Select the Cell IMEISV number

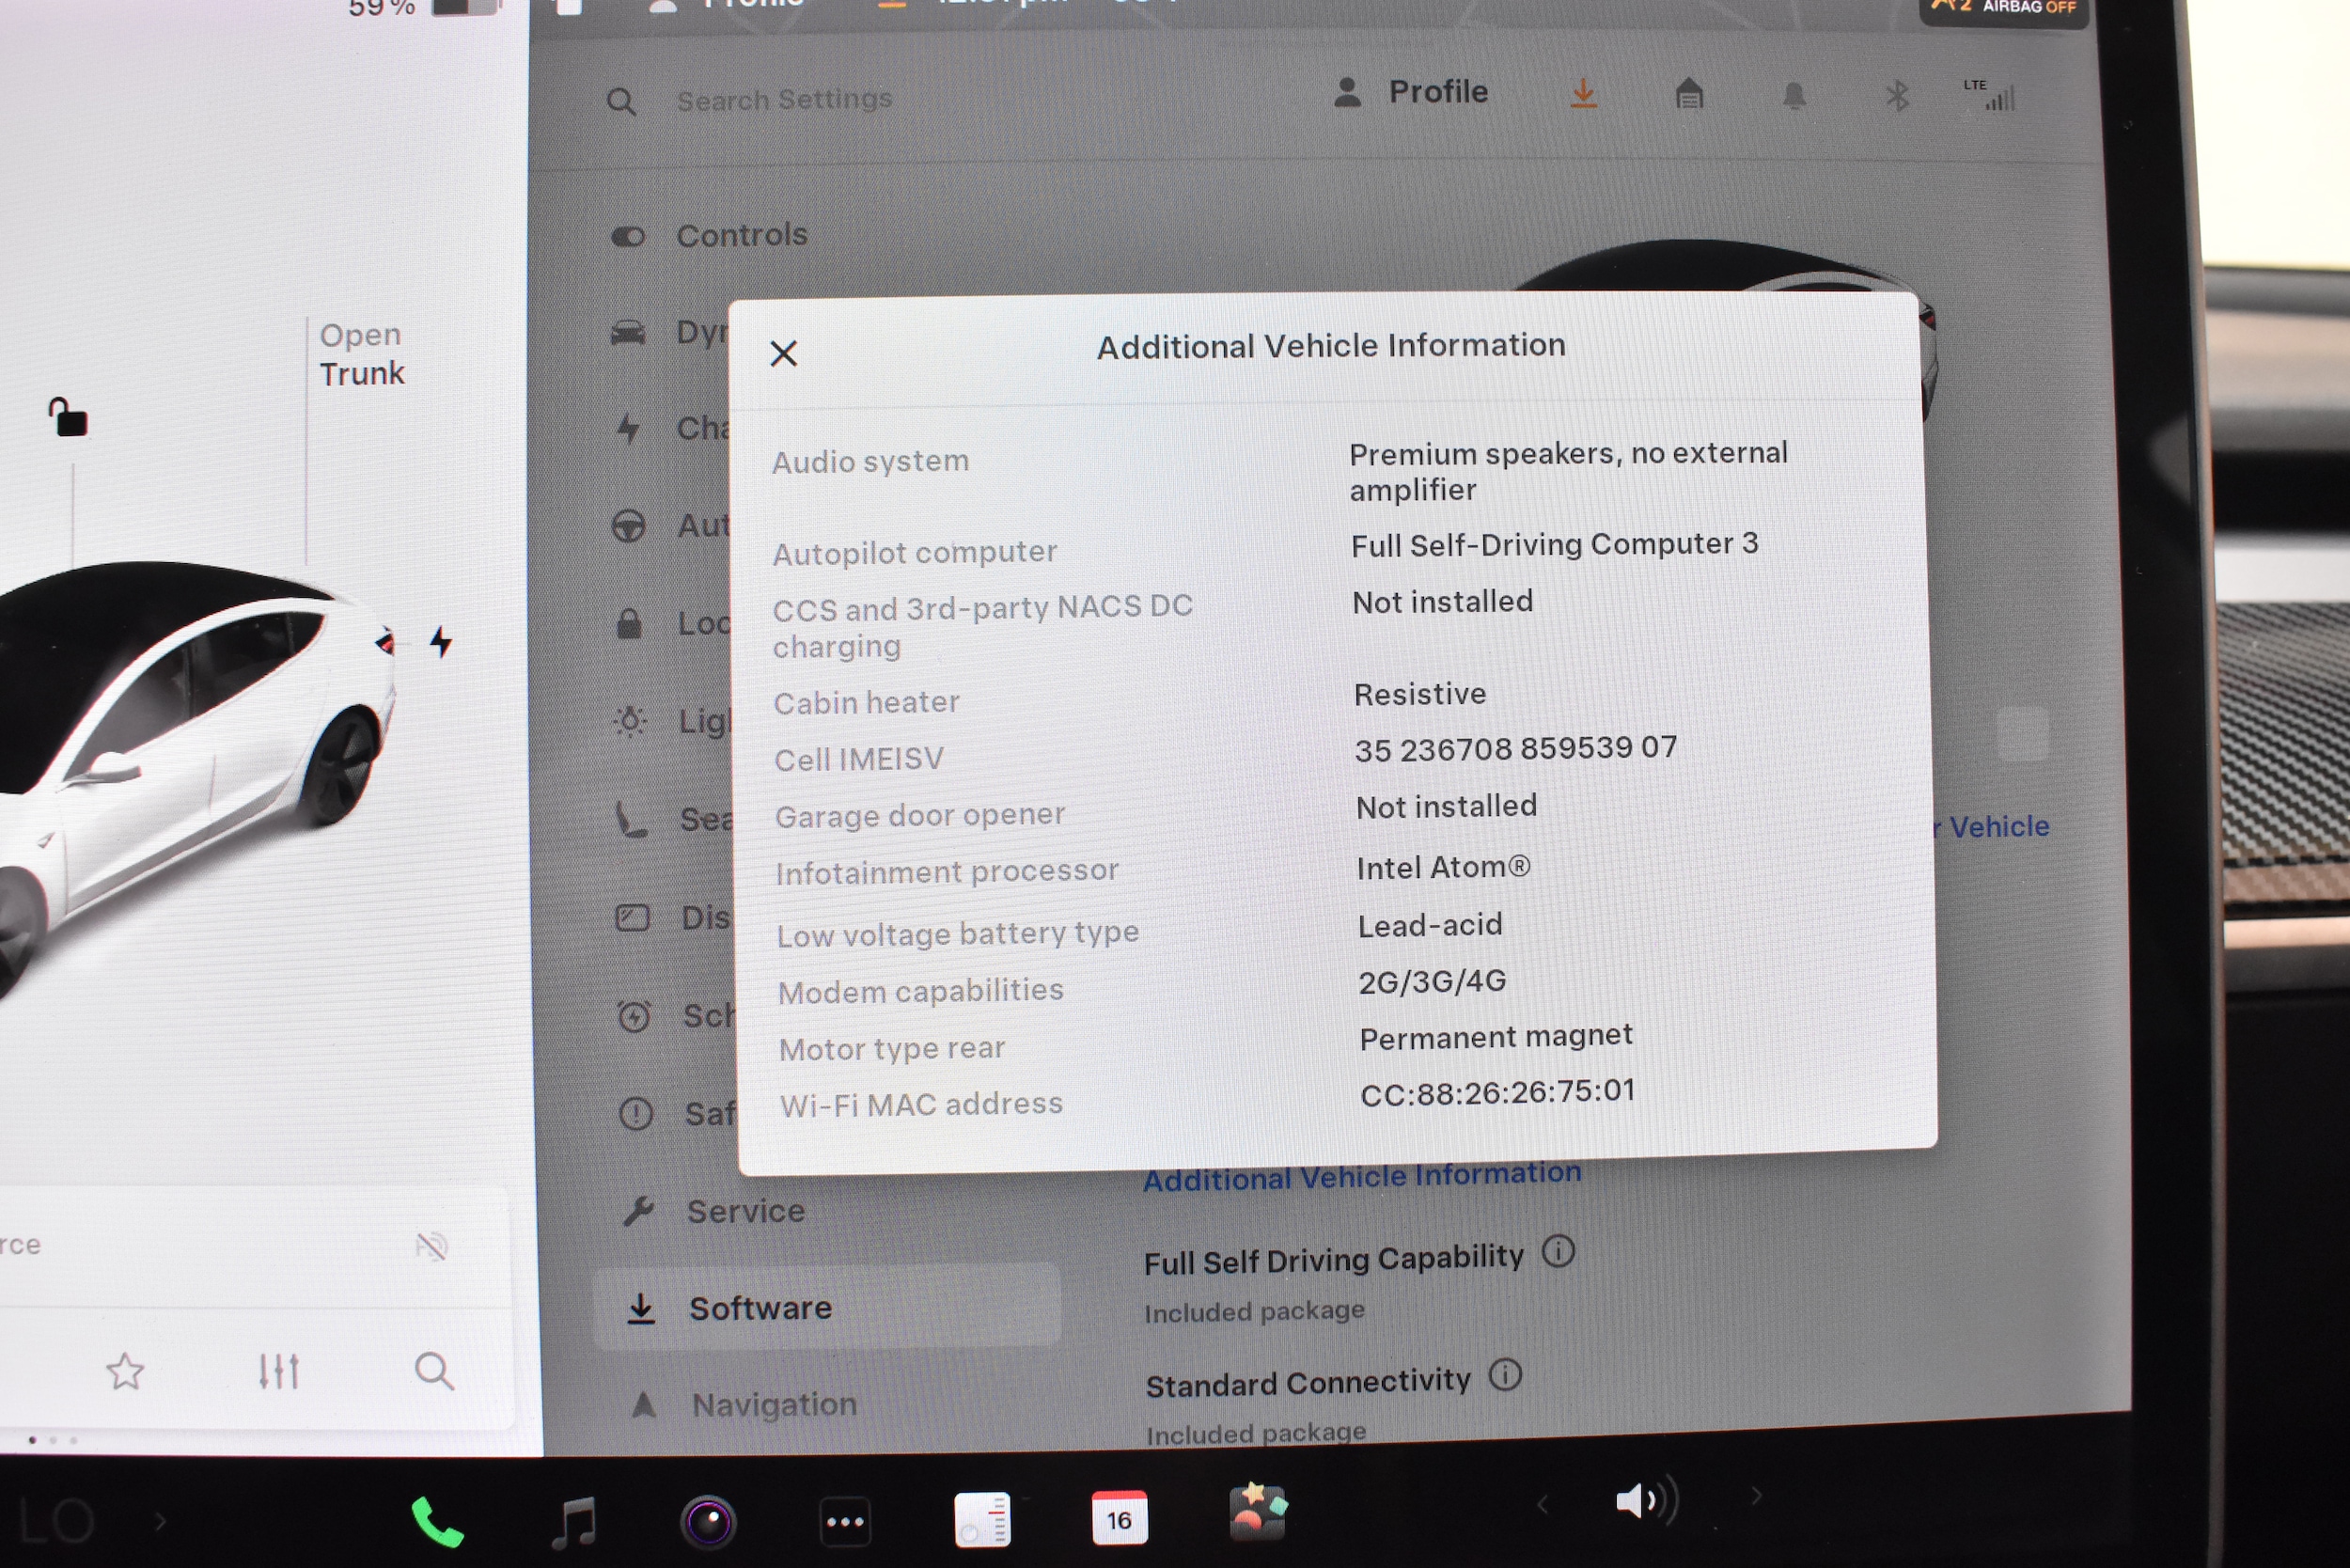coord(1515,748)
